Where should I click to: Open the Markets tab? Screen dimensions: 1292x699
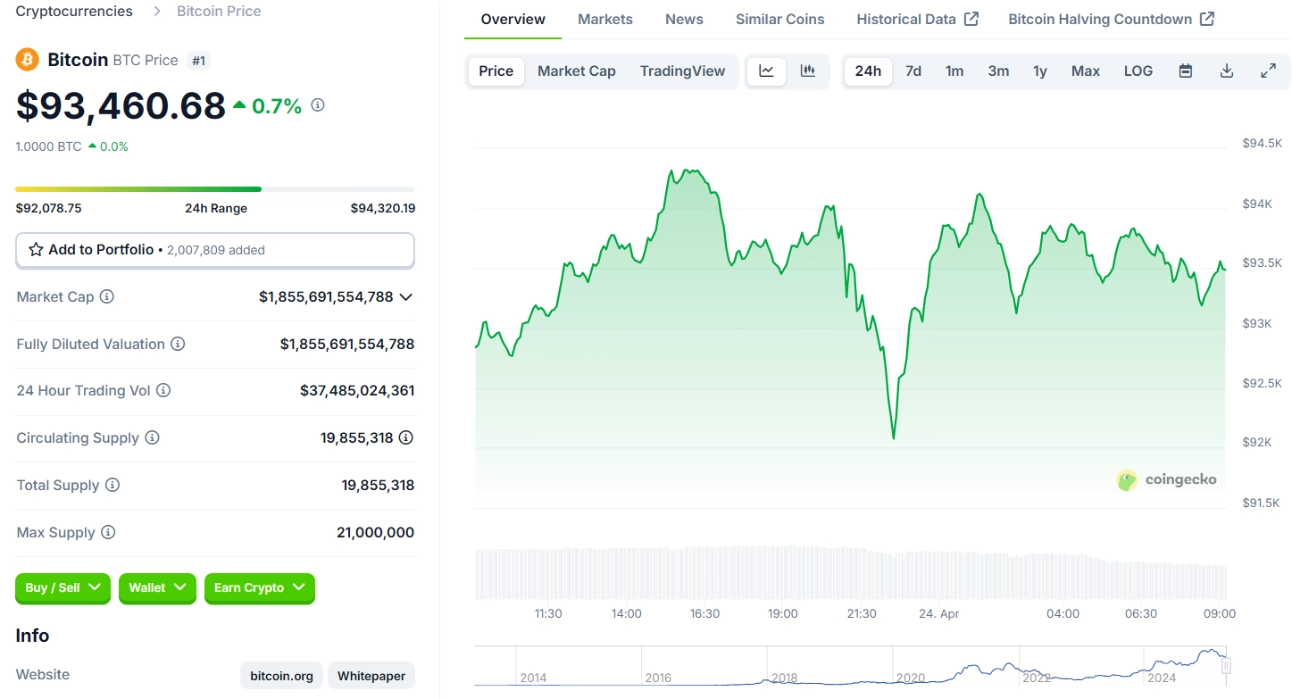click(x=605, y=19)
